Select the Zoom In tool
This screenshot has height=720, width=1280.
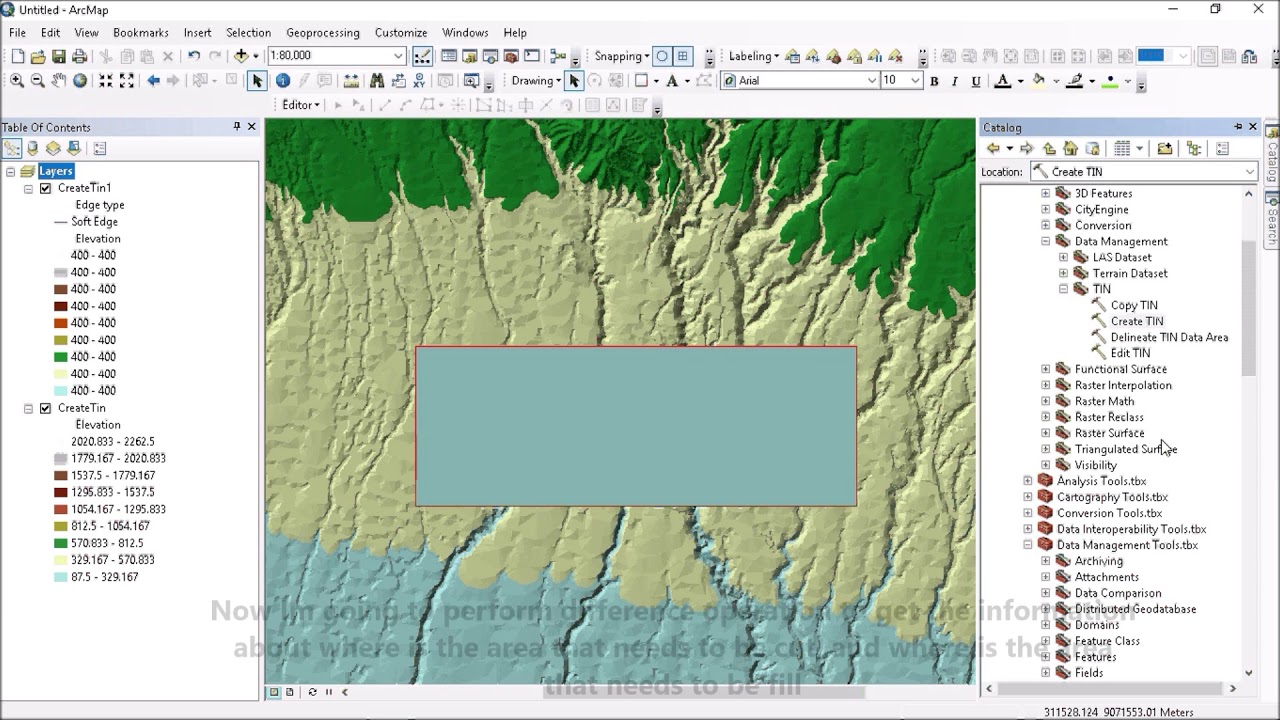click(17, 81)
